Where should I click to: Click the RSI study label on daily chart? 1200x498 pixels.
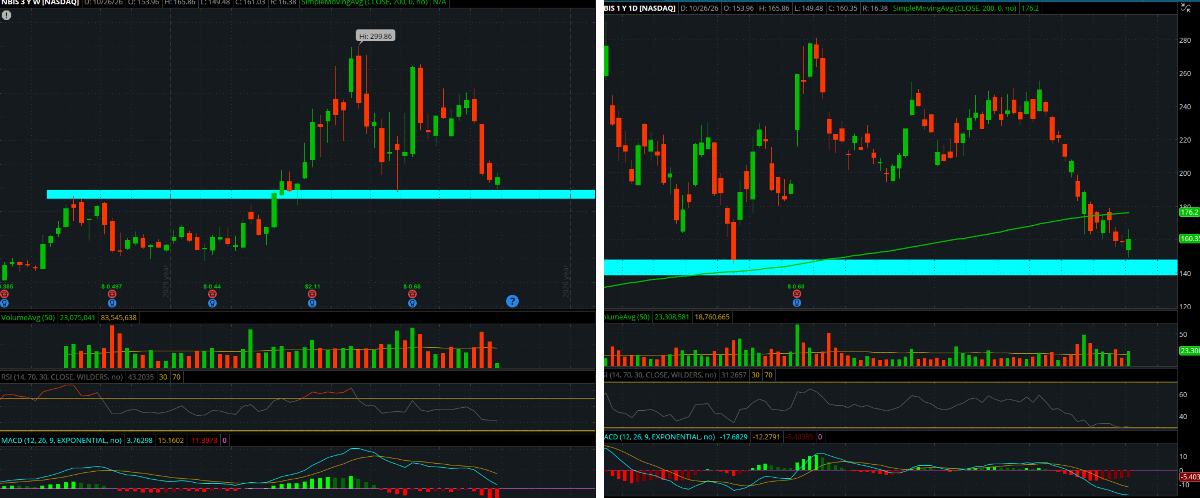coord(660,377)
